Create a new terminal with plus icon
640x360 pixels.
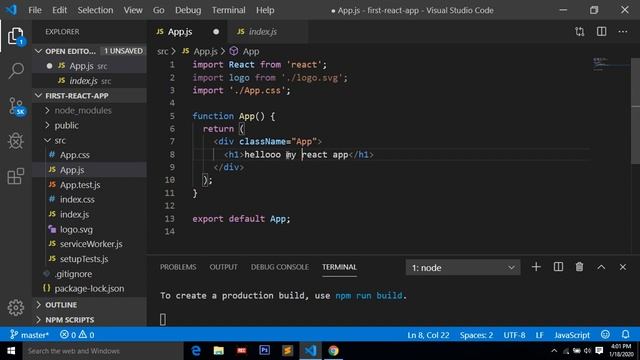536,267
